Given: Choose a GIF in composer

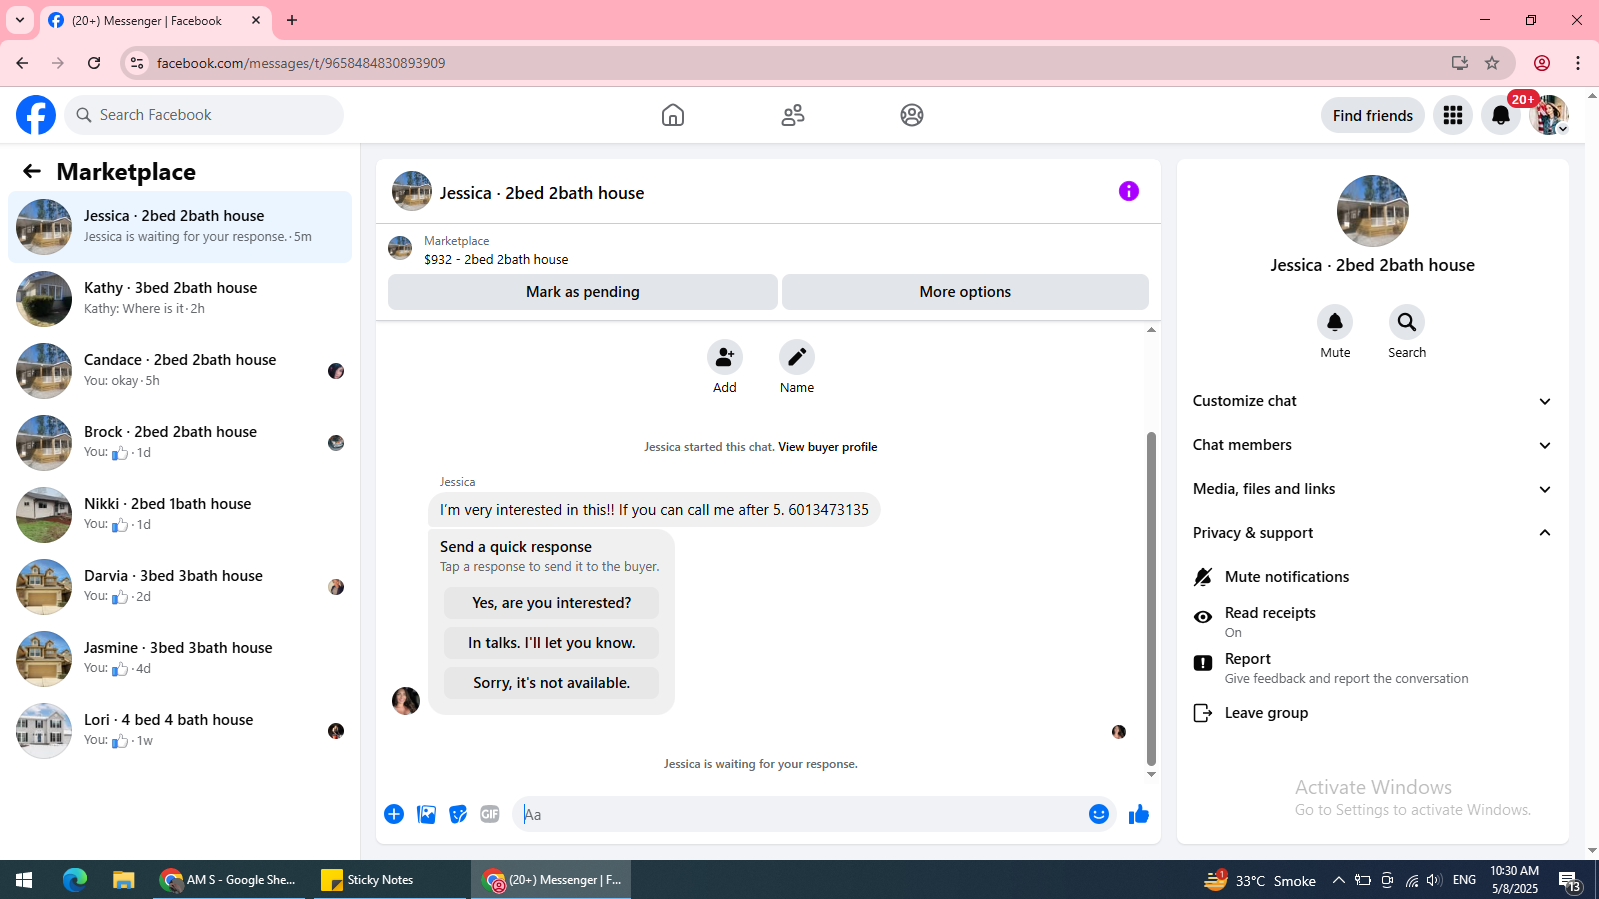Looking at the screenshot, I should click(490, 814).
